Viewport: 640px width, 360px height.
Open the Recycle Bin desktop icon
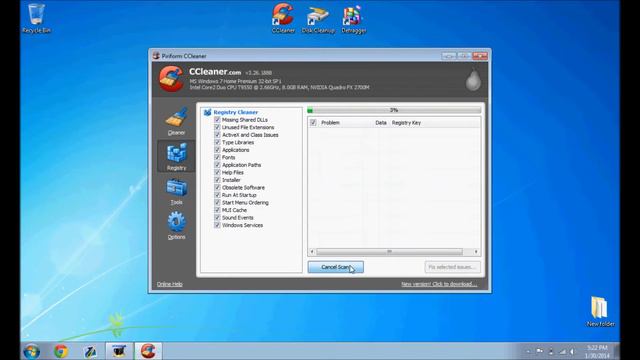click(x=36, y=19)
